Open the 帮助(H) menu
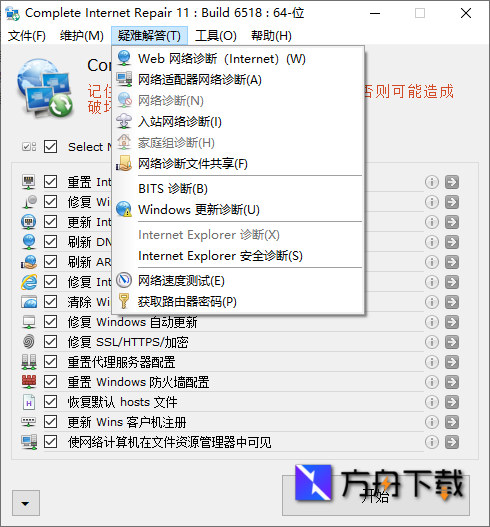 click(271, 36)
